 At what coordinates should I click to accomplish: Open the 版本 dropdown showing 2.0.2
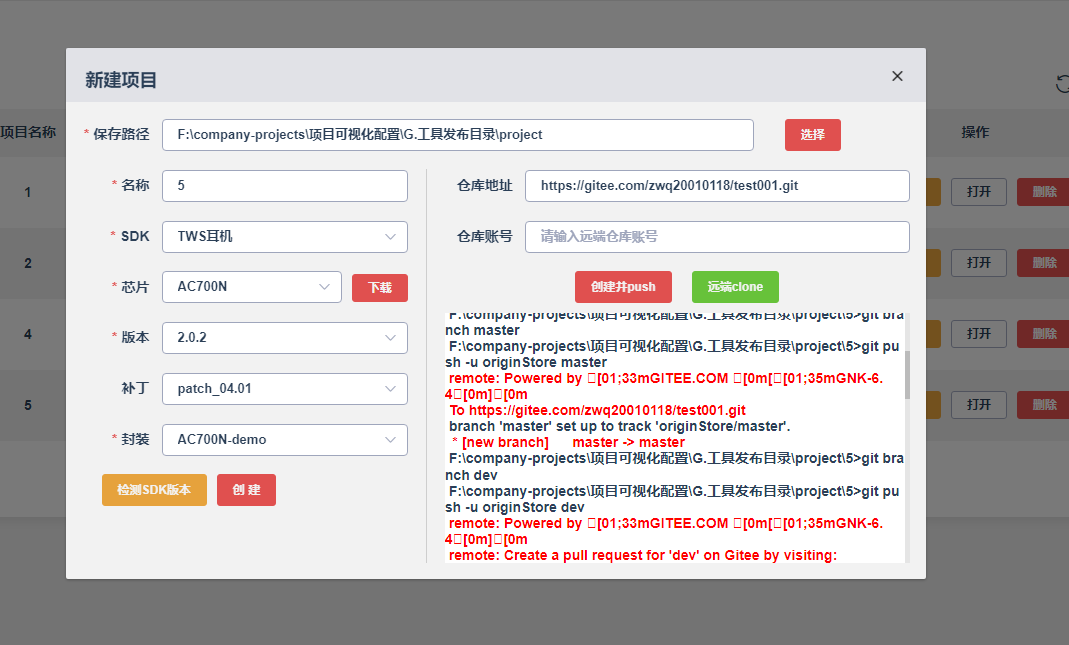click(x=285, y=338)
